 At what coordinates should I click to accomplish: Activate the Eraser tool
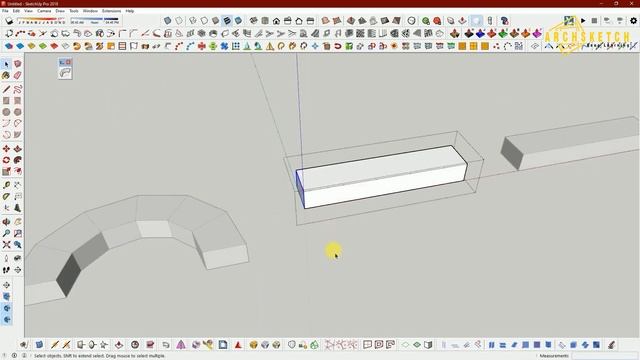coord(18,76)
